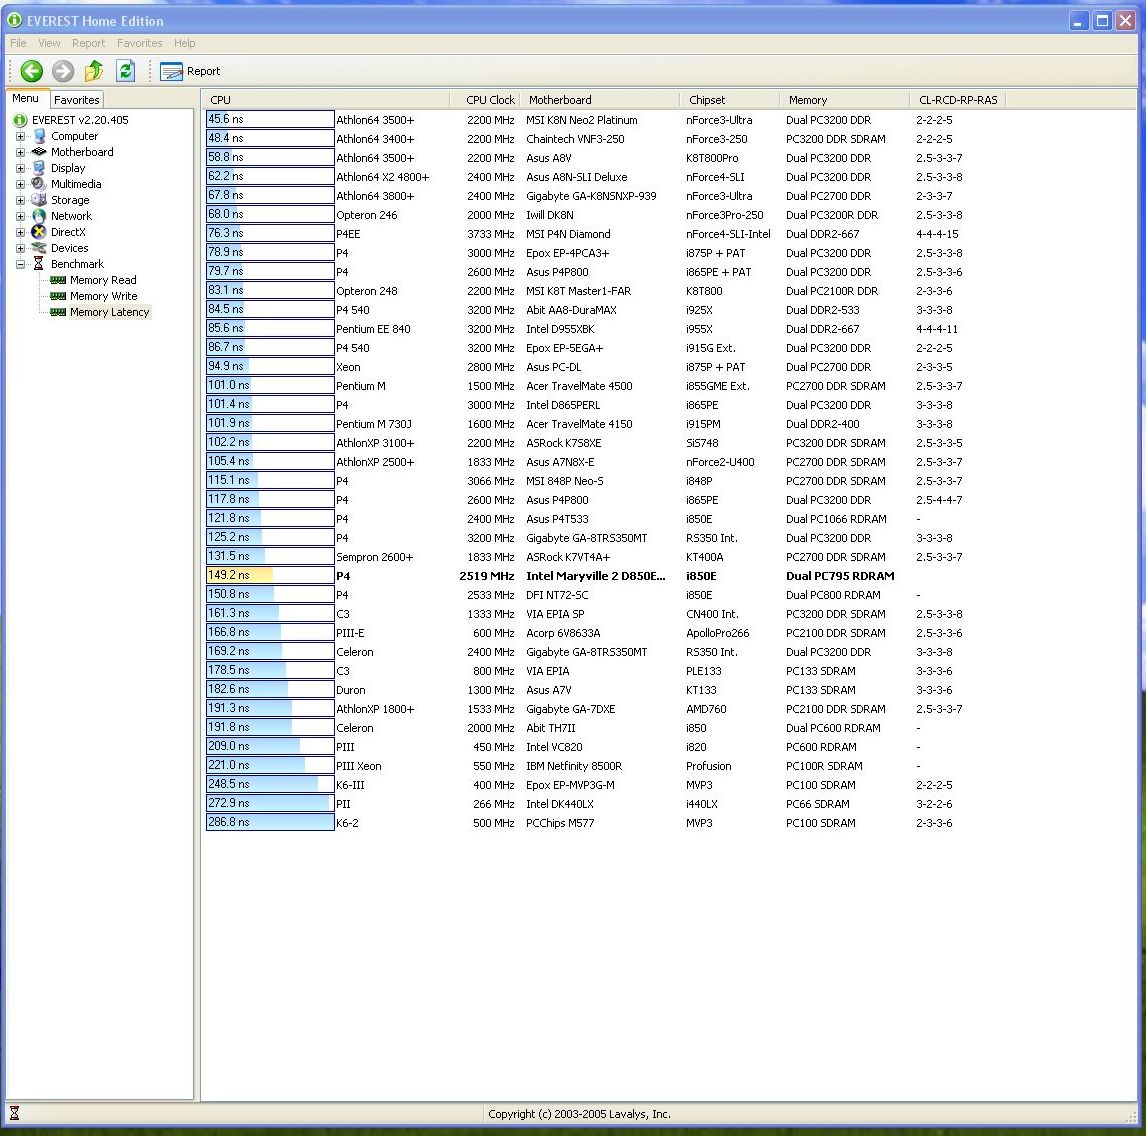Click the highlighted 149.2 ns latency bar
1146x1136 pixels.
[x=270, y=575]
